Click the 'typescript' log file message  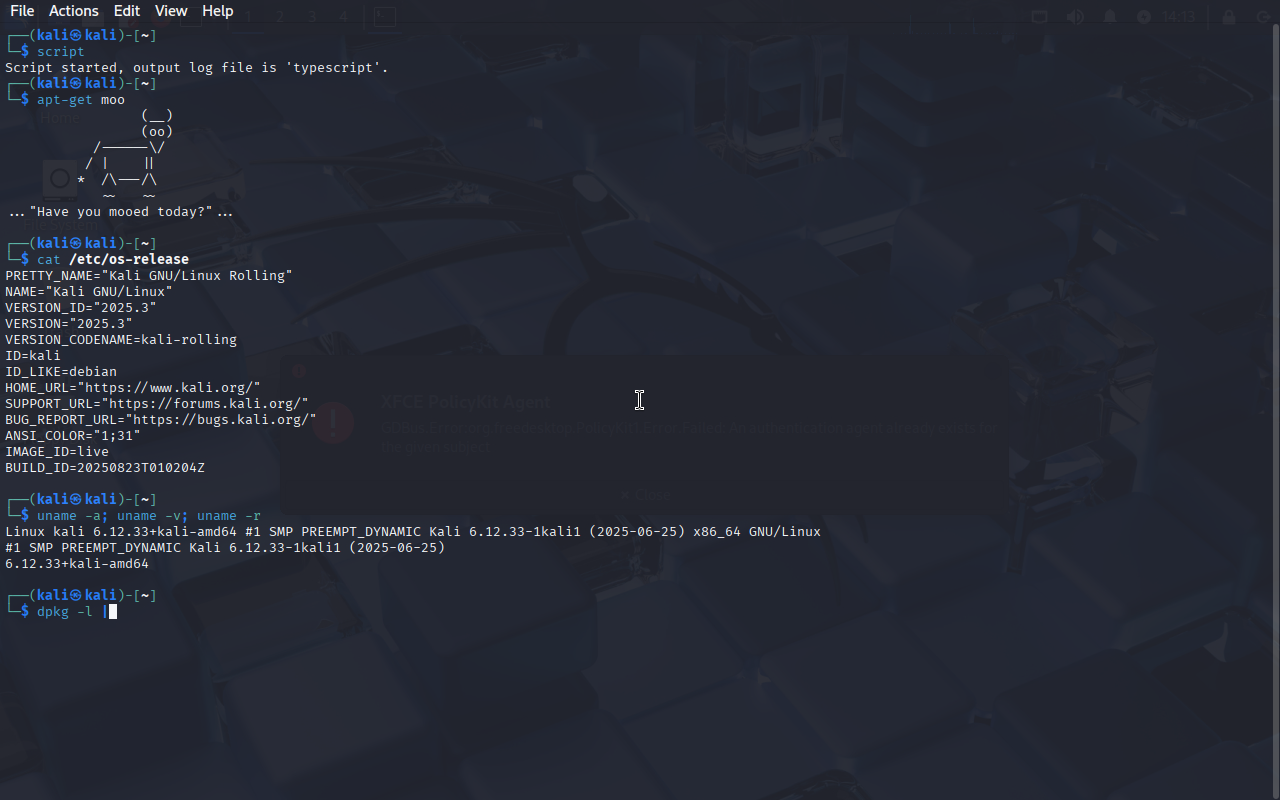pos(197,67)
